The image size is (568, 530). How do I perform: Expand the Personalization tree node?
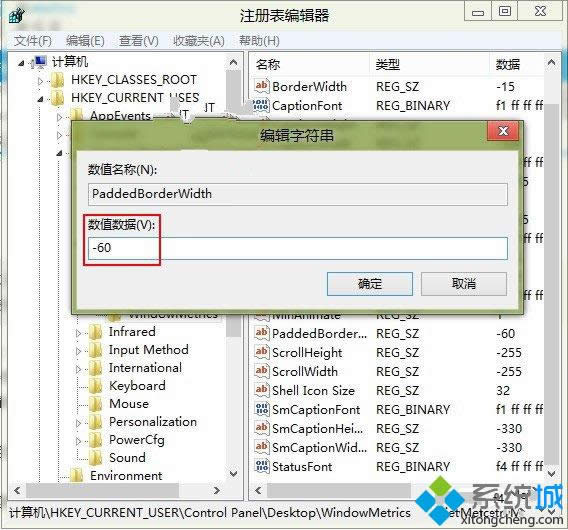78,423
